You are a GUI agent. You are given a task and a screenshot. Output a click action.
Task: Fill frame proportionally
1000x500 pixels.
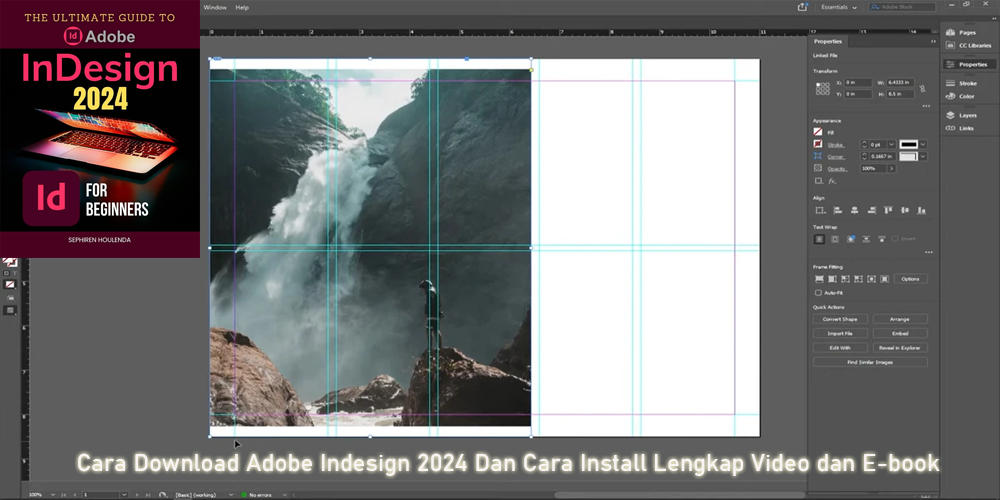[x=820, y=279]
